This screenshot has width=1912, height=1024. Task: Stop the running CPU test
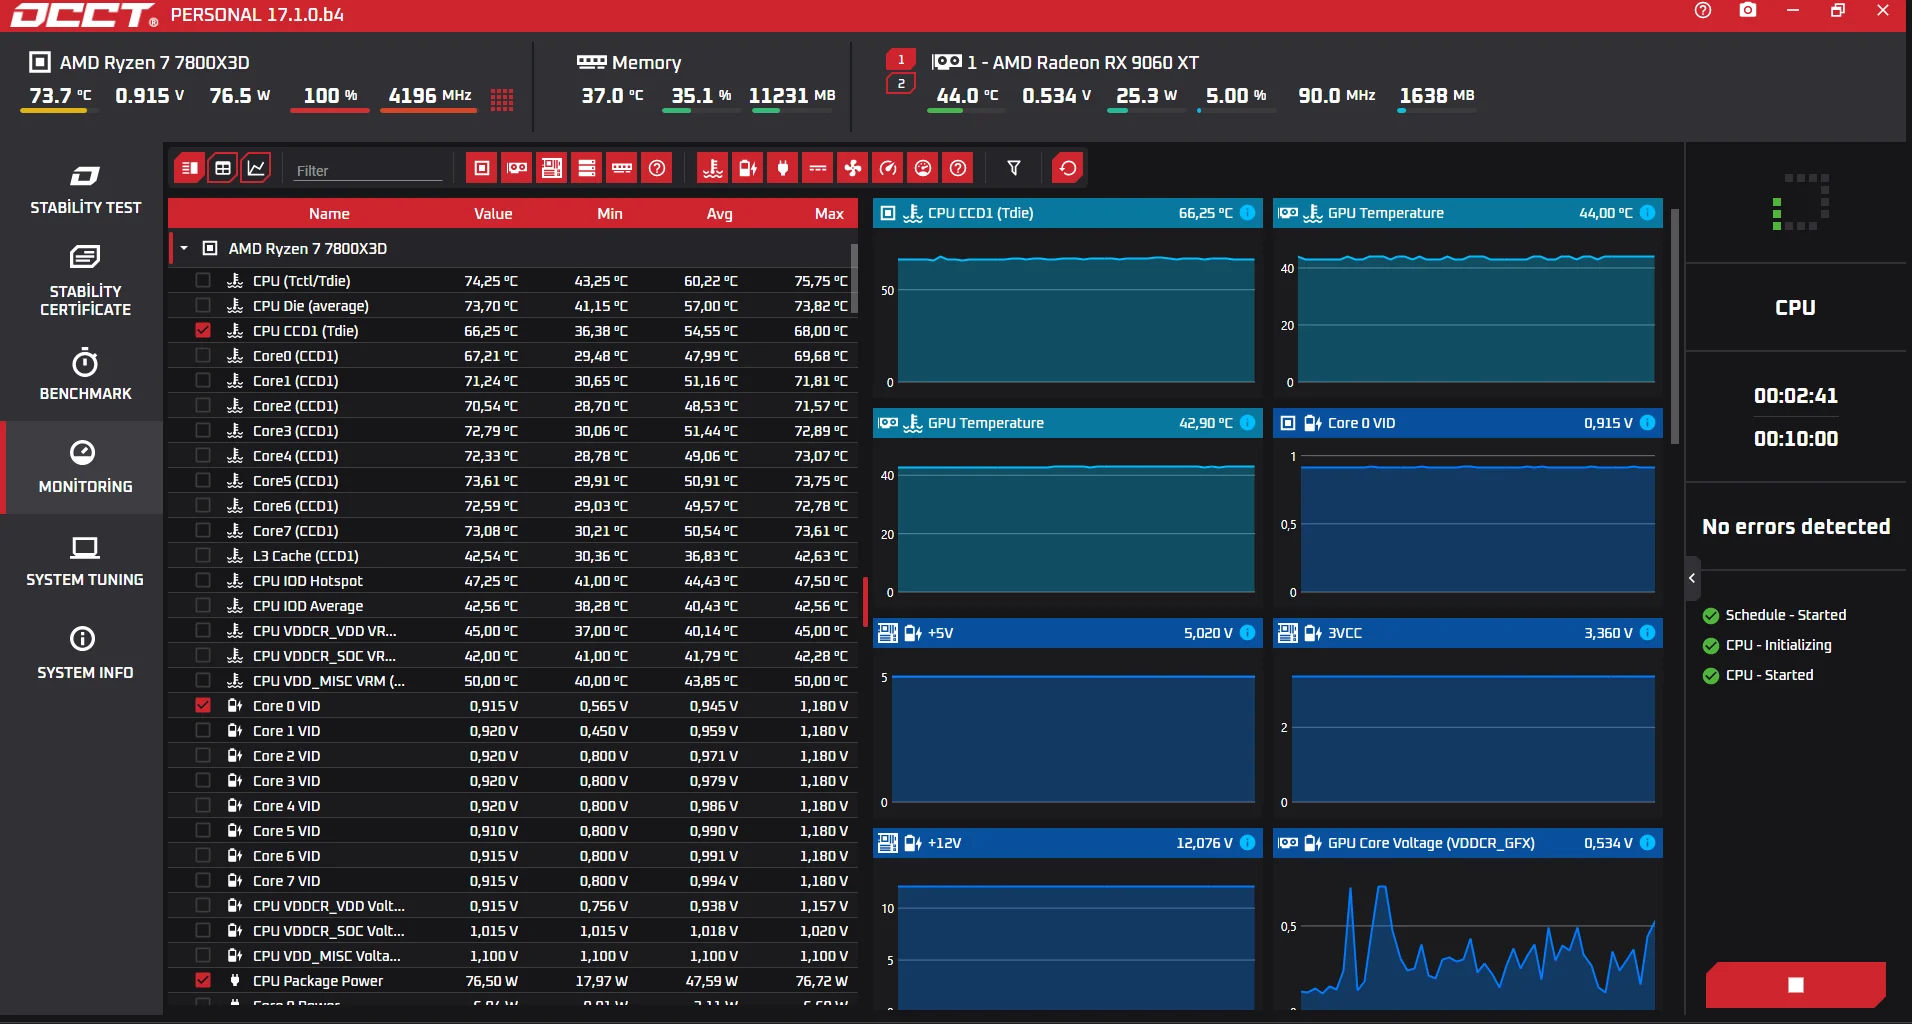pos(1796,985)
